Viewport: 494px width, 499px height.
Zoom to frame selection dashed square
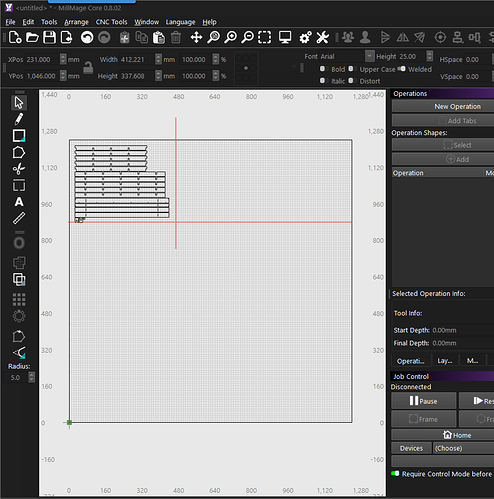pos(265,37)
